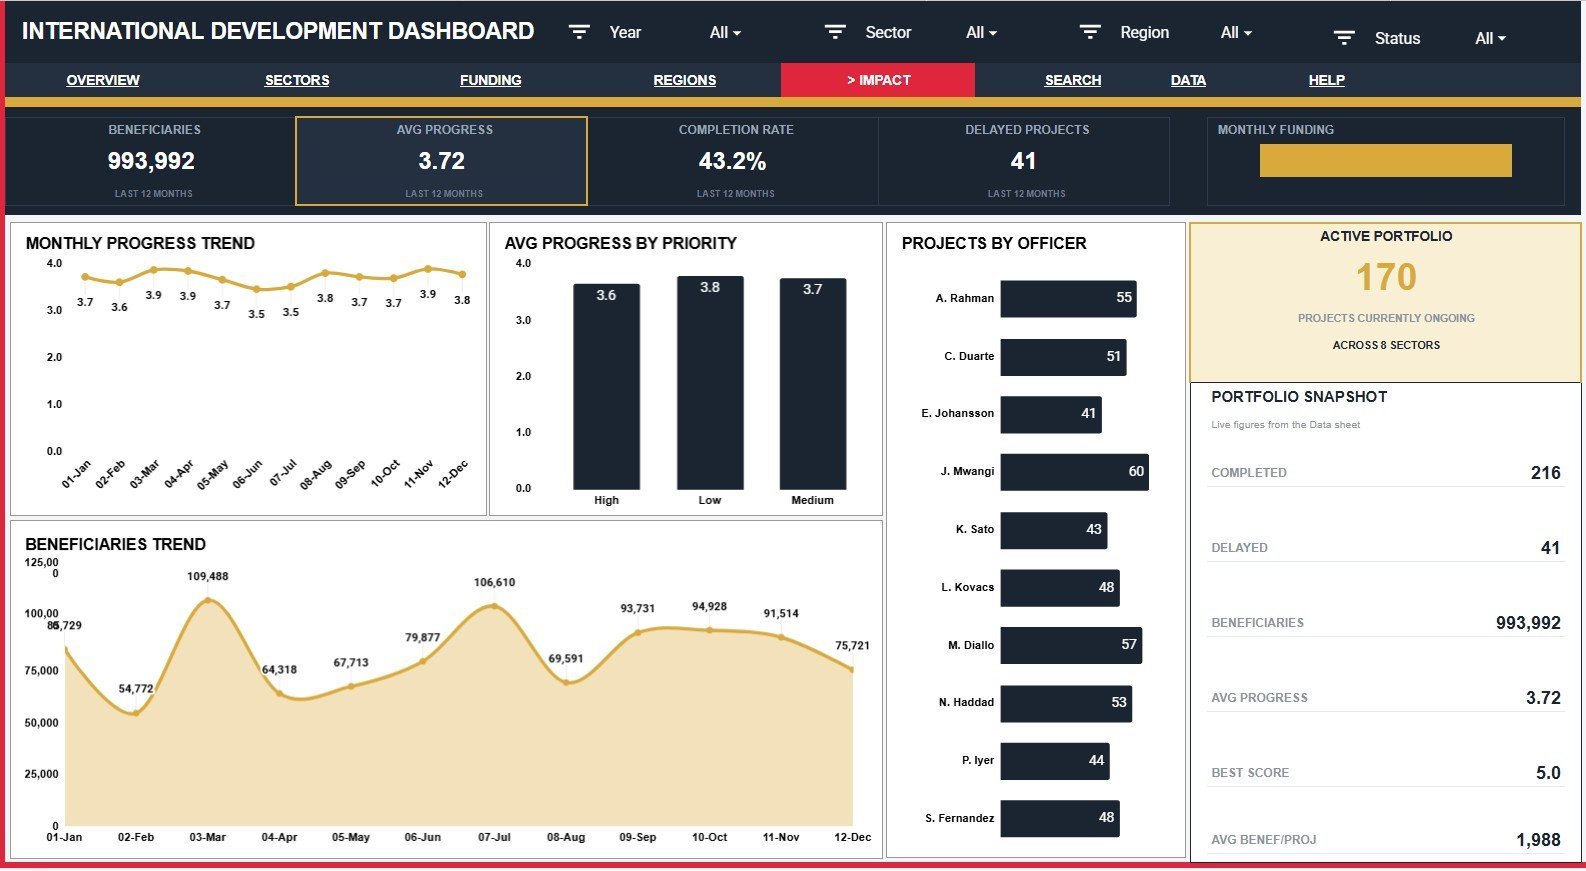This screenshot has height=871, width=1586.
Task: Open the Year All dropdown
Action: coord(725,32)
